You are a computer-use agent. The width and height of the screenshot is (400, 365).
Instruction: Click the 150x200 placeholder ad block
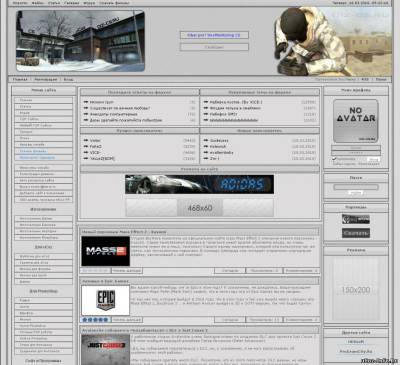[356, 290]
